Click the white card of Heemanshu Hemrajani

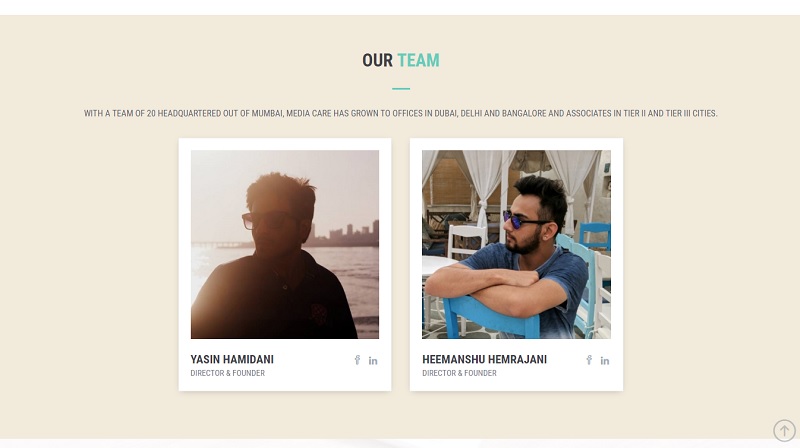pyautogui.click(x=516, y=264)
